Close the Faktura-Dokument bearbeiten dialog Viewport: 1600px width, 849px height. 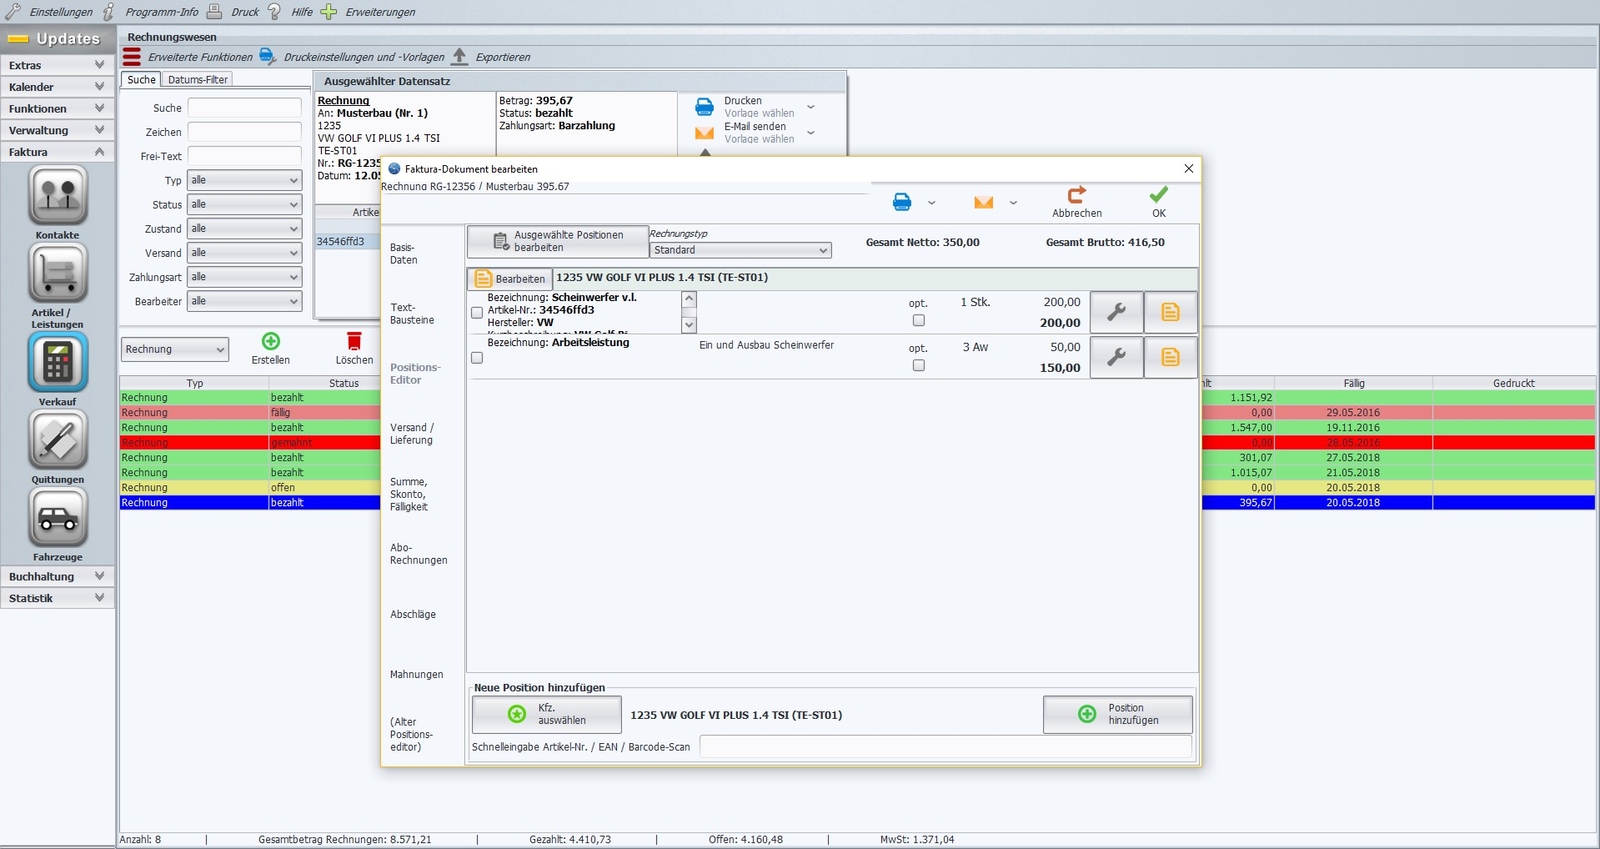coord(1188,168)
